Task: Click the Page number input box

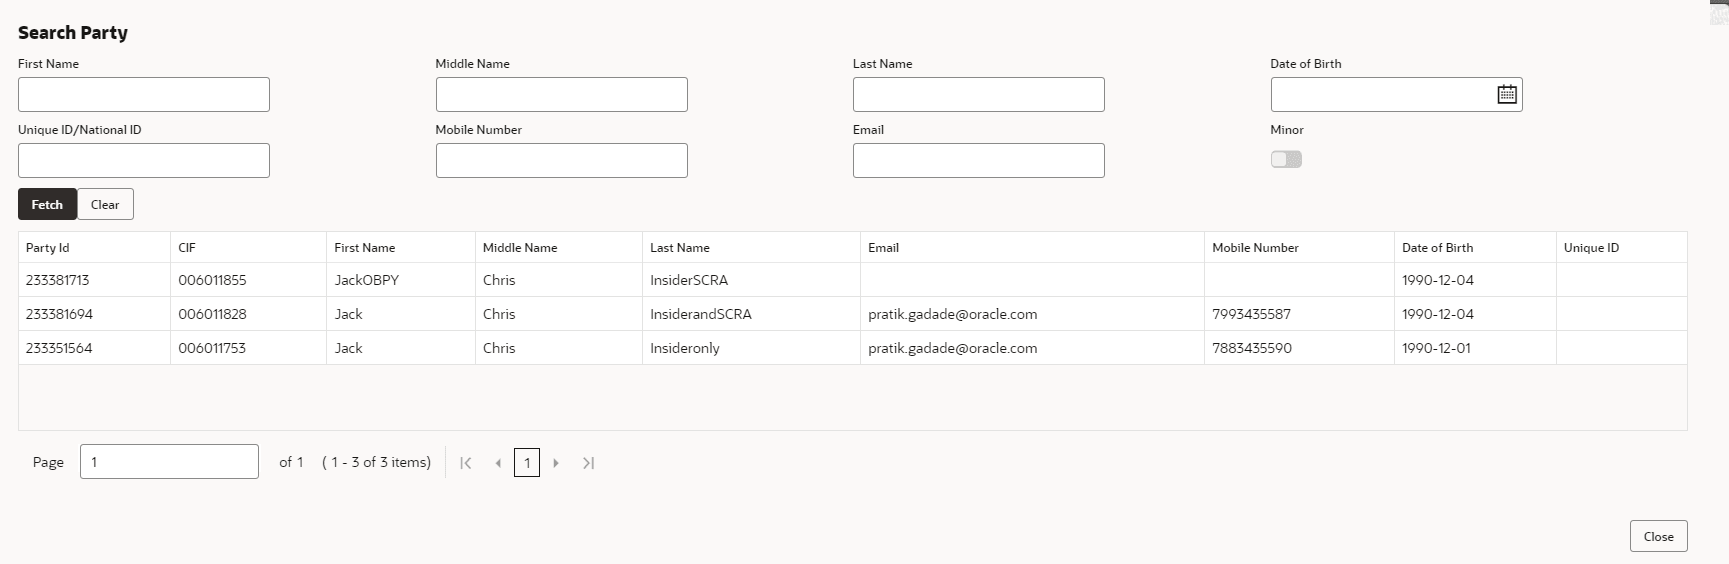Action: (x=169, y=461)
